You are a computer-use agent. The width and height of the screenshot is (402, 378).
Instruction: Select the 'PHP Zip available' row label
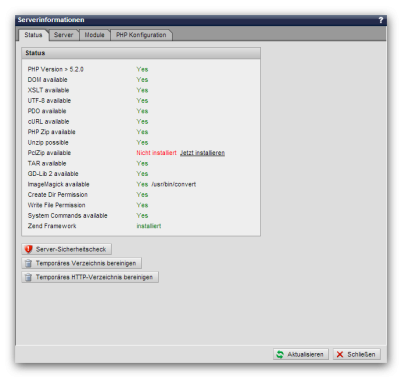[52, 132]
